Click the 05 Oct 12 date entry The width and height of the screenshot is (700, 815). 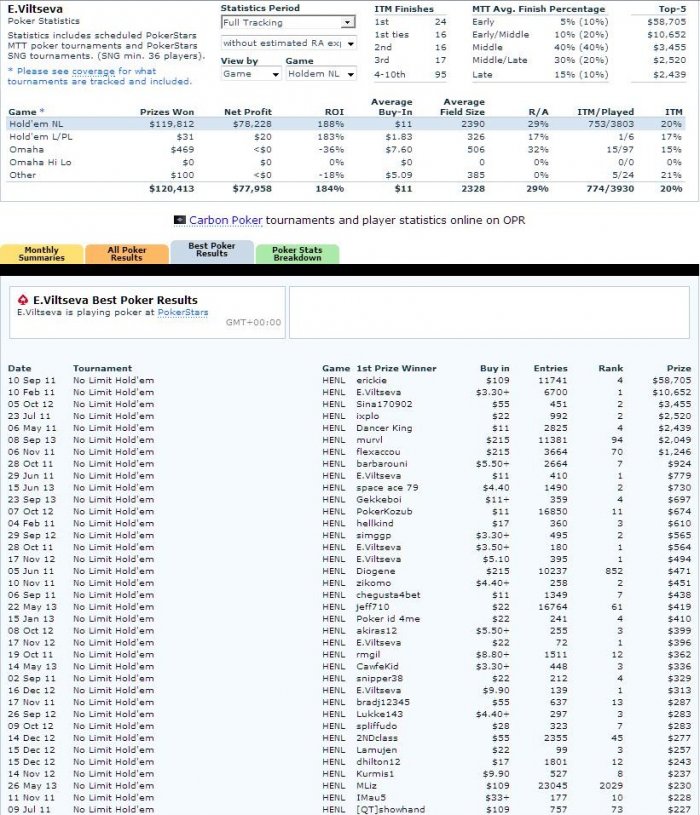pyautogui.click(x=31, y=404)
